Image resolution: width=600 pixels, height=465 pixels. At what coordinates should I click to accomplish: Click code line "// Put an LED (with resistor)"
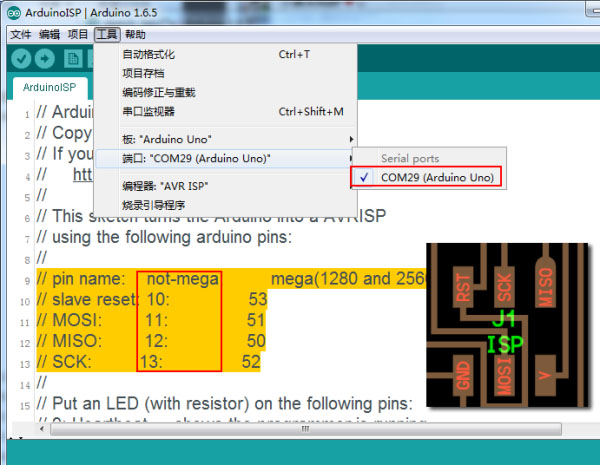[225, 403]
